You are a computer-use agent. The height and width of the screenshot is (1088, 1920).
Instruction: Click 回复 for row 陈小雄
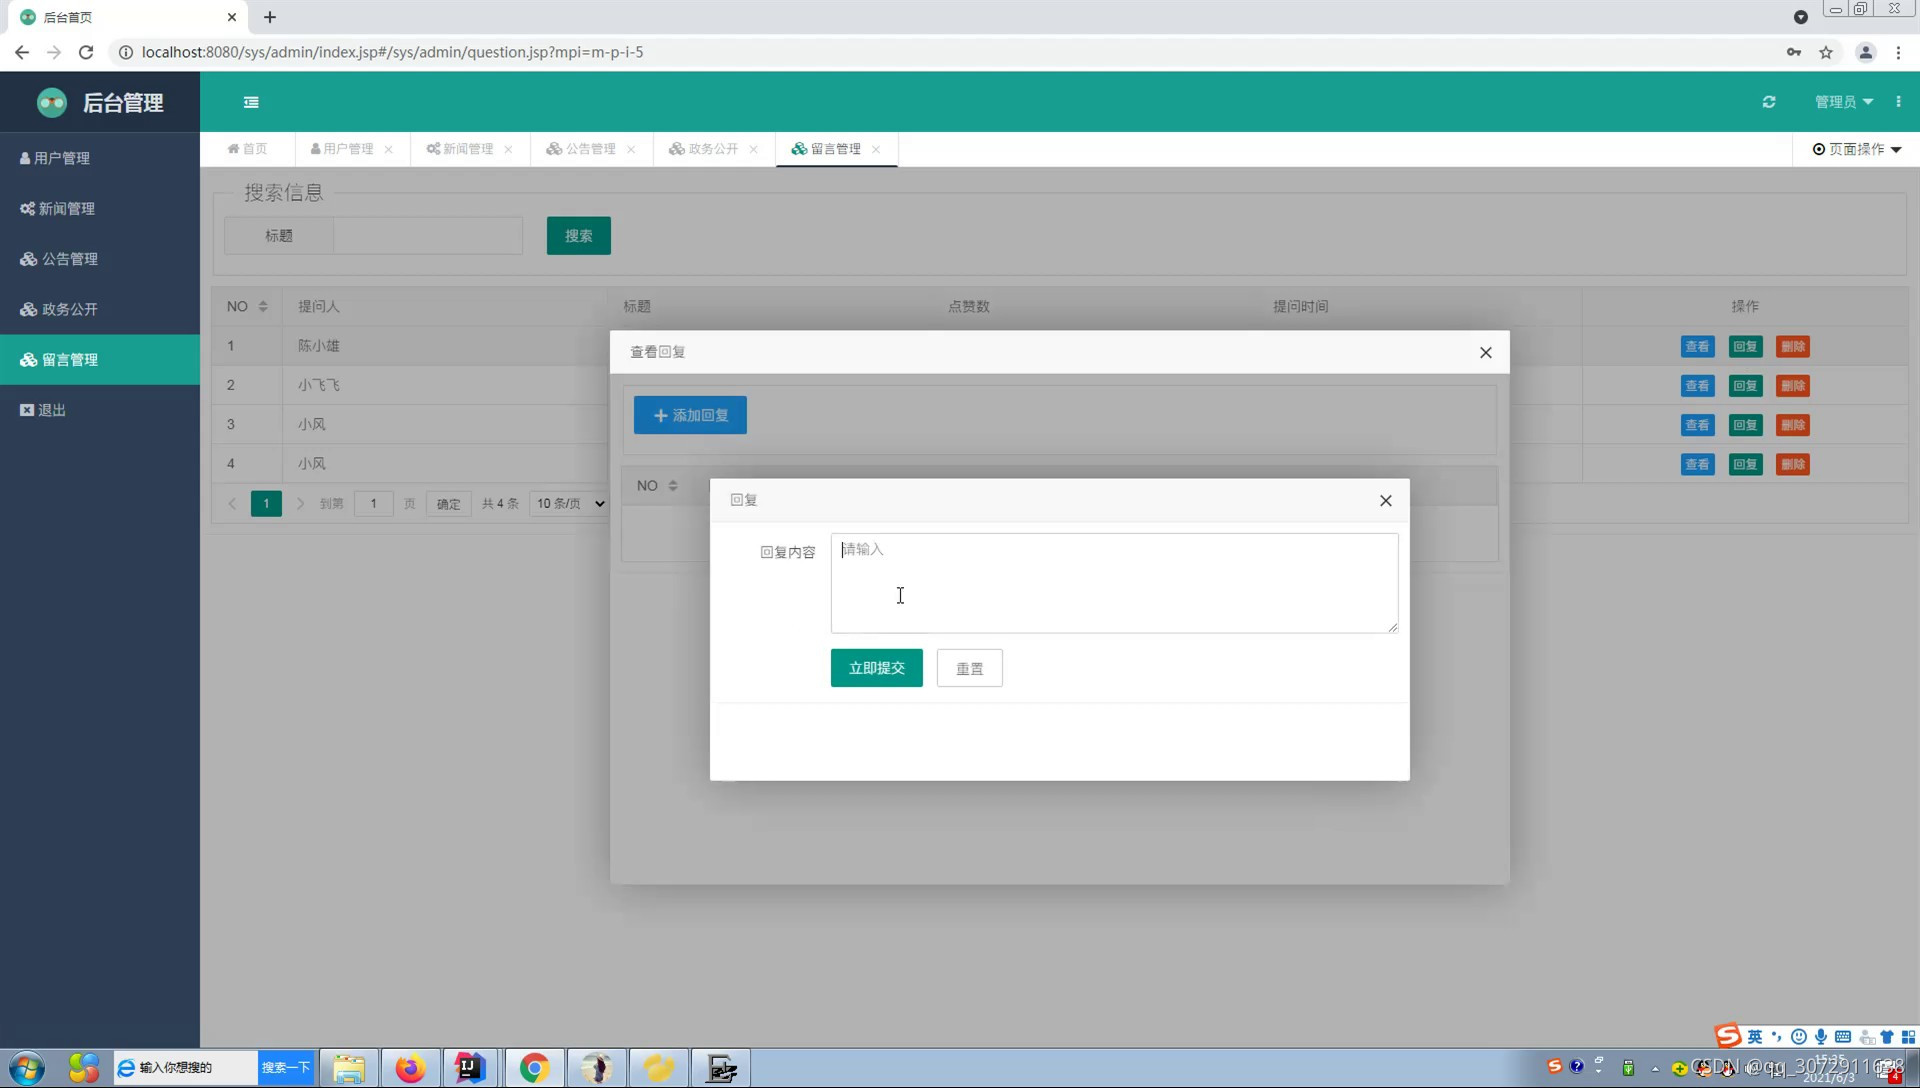pos(1745,346)
